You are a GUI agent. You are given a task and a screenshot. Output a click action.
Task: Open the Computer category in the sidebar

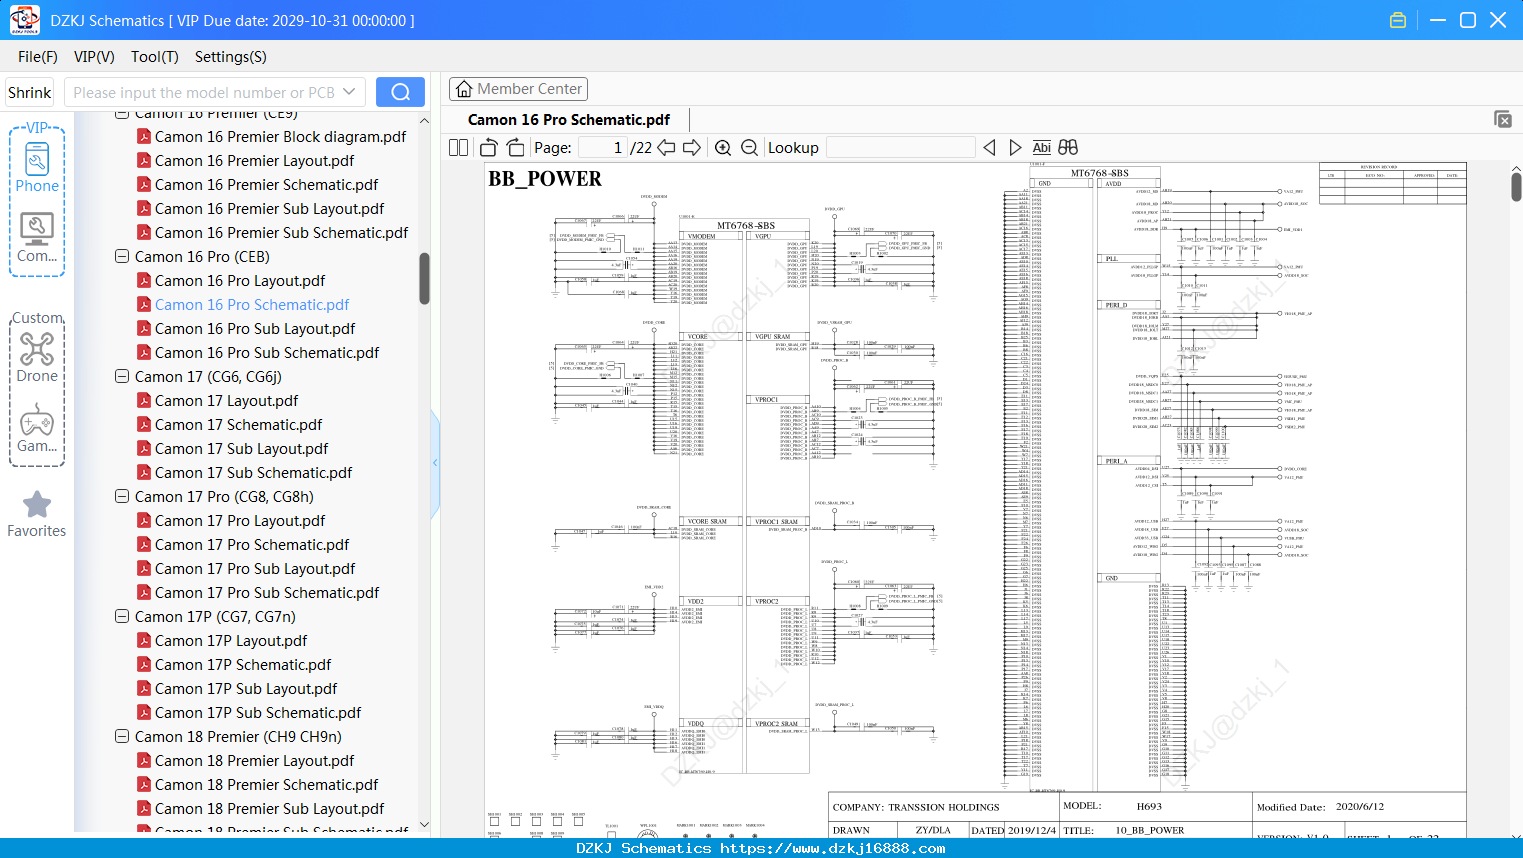pyautogui.click(x=37, y=237)
